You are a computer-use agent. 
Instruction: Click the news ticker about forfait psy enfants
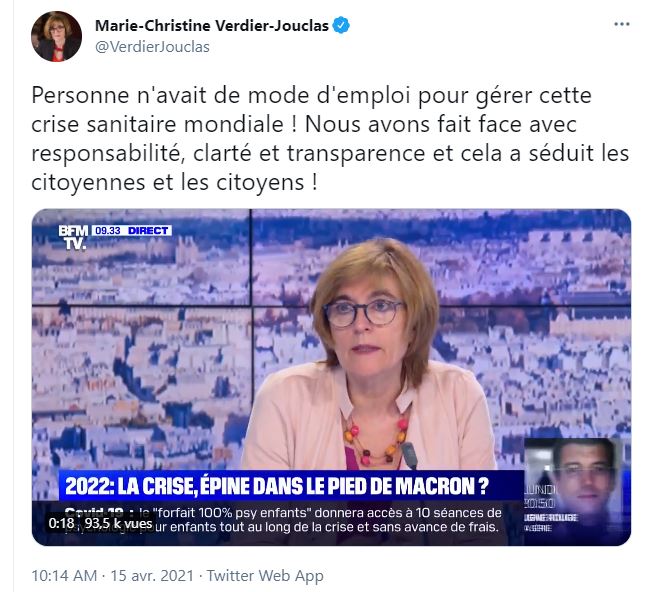tap(285, 520)
